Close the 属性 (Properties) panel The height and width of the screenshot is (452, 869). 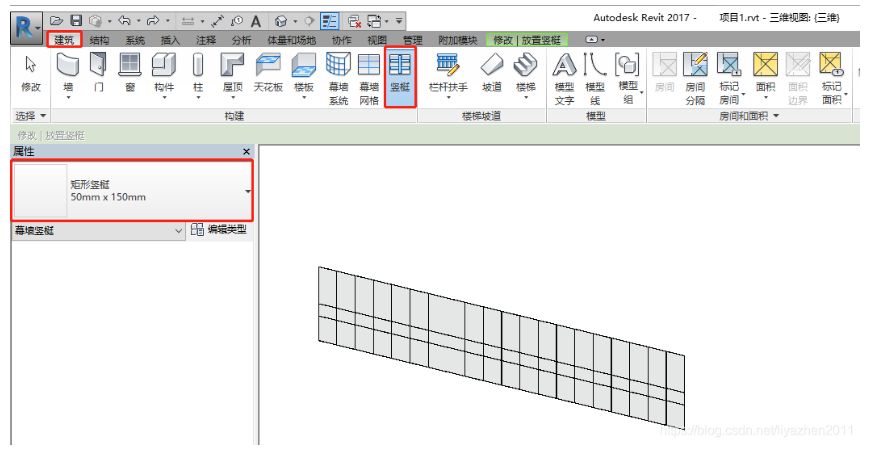(246, 151)
